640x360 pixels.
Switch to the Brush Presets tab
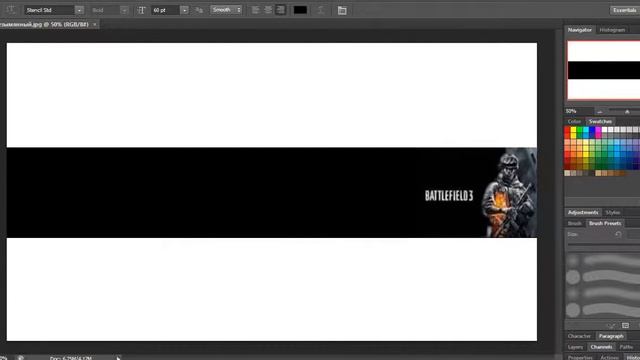click(x=605, y=224)
